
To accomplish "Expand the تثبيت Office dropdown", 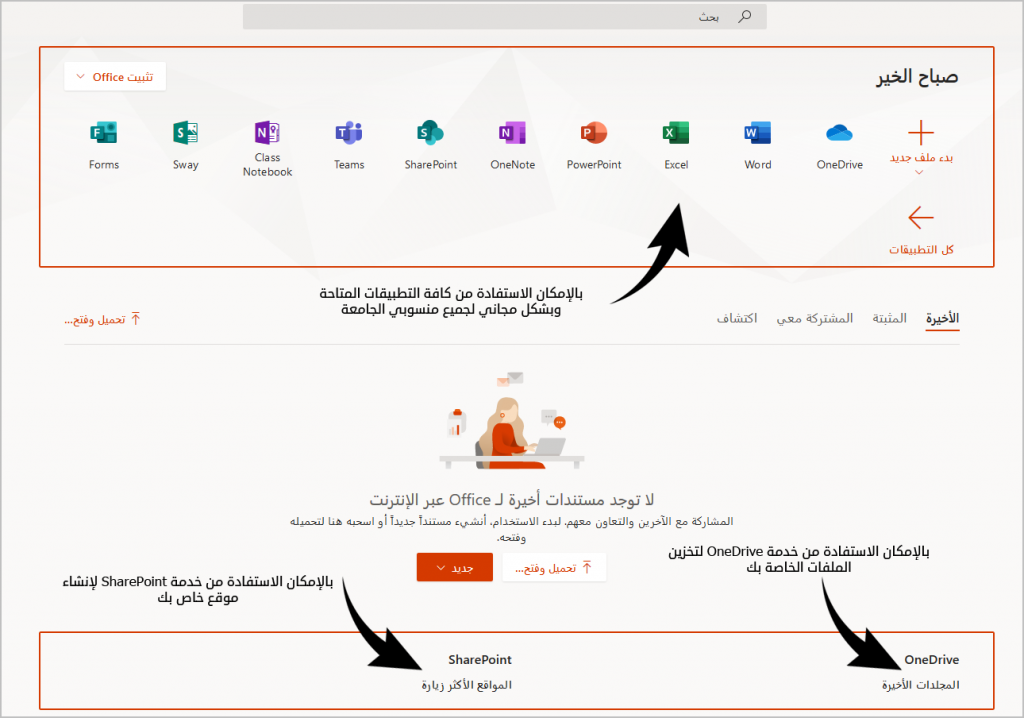I will click(x=115, y=77).
